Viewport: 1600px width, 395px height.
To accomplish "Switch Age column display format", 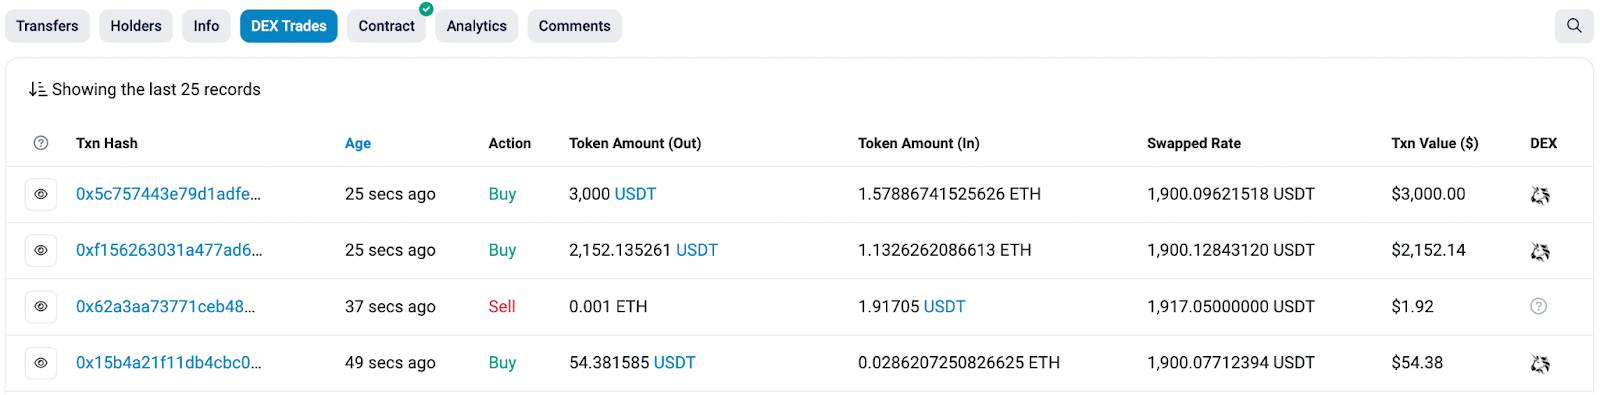I will click(358, 143).
